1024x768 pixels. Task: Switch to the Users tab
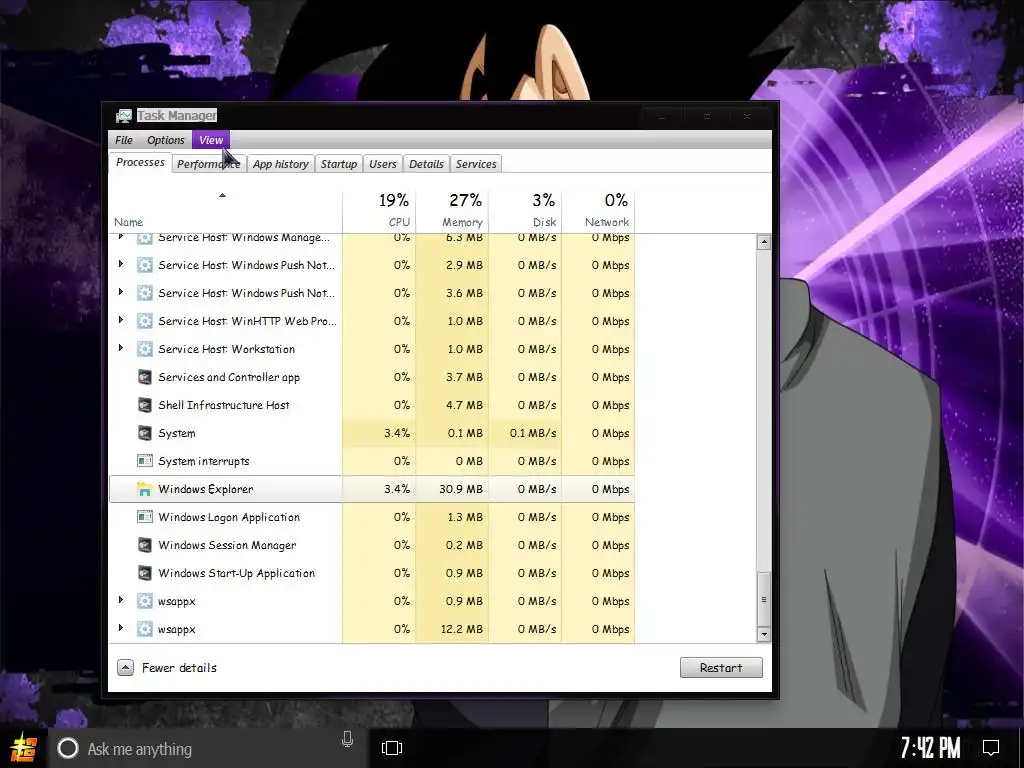tap(383, 164)
